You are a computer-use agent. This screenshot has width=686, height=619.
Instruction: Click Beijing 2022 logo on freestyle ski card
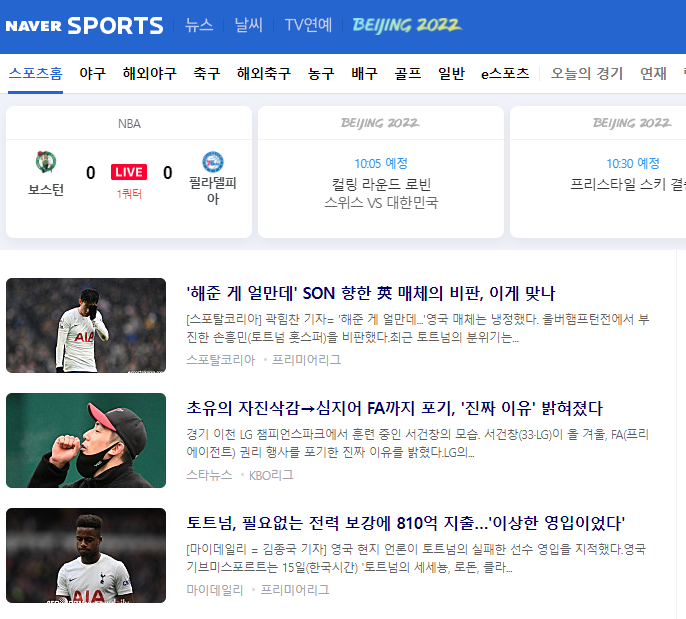632,123
